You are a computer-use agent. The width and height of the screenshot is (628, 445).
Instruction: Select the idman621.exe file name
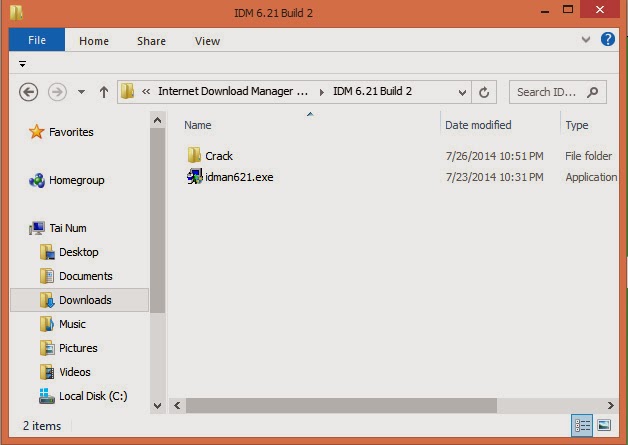point(239,177)
